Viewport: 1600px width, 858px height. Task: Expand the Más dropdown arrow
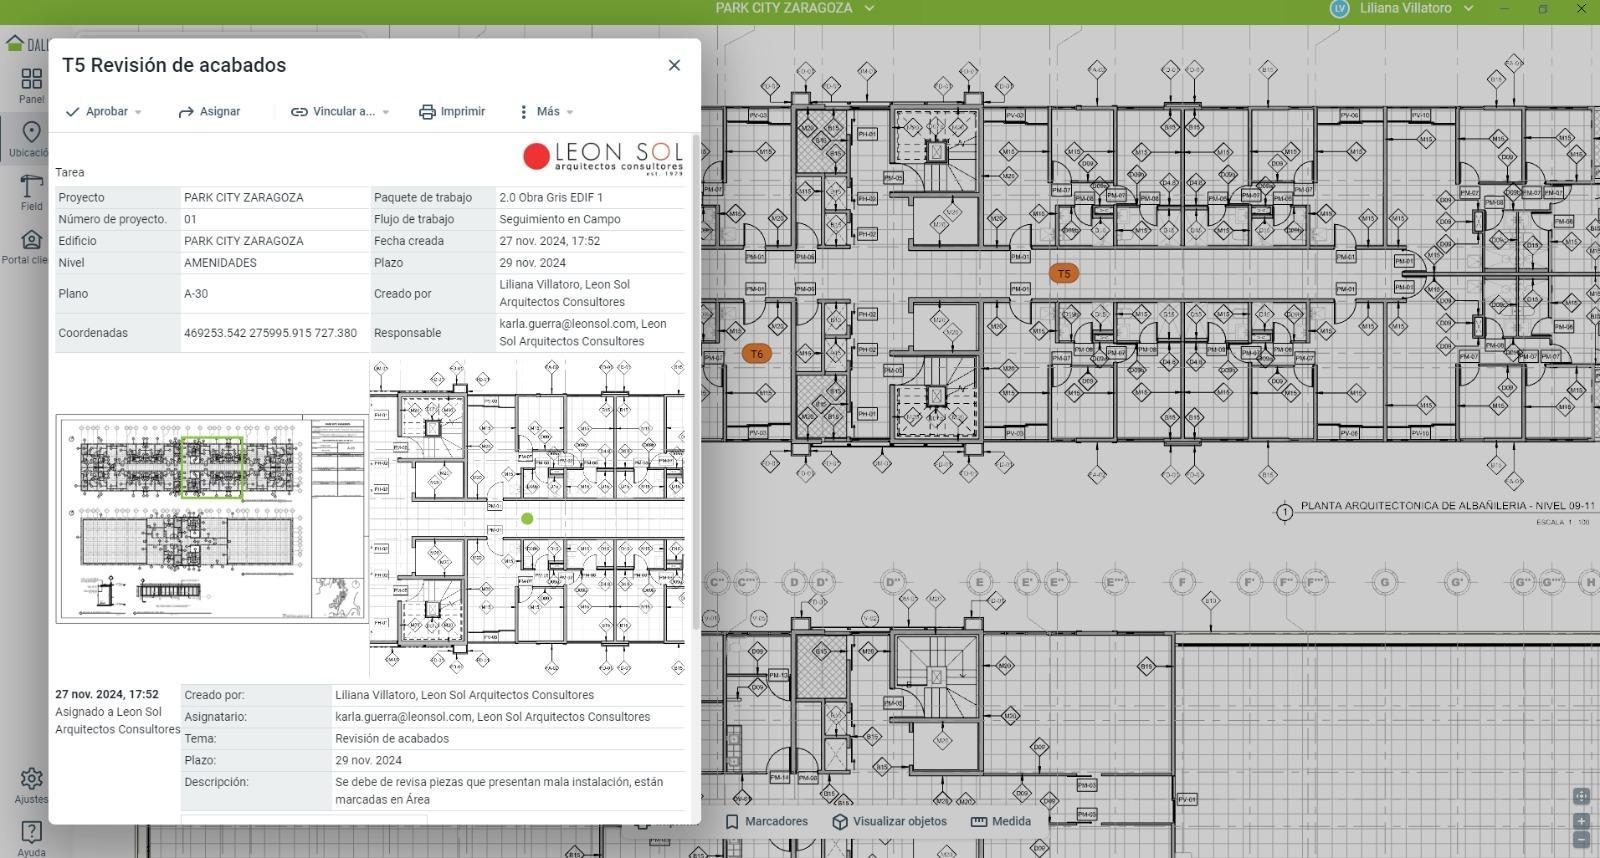(x=570, y=112)
